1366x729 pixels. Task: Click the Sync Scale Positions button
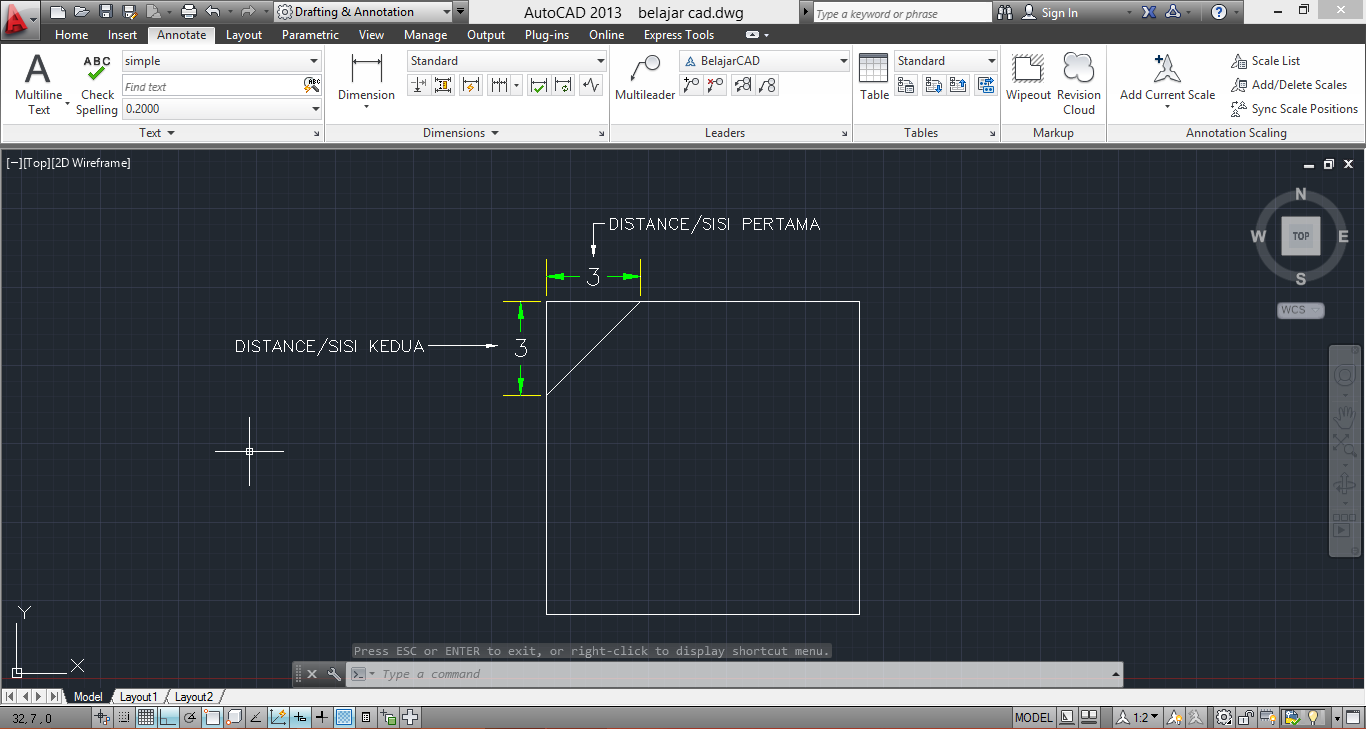pos(1295,109)
